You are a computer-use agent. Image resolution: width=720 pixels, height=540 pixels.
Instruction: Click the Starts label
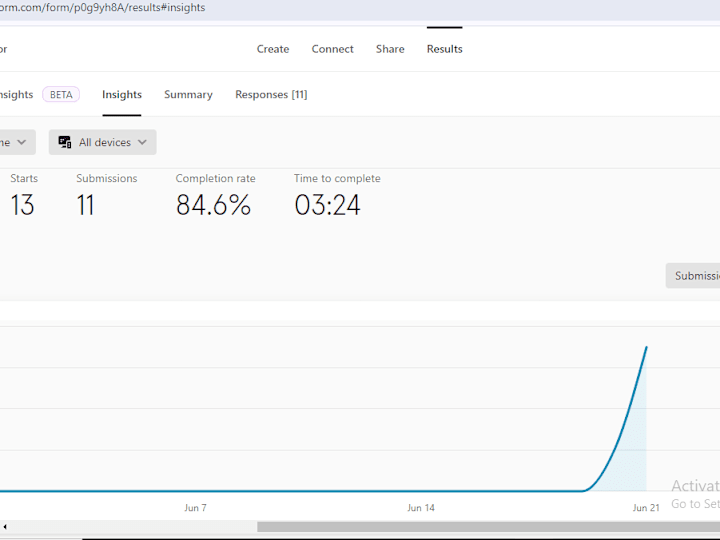(24, 178)
